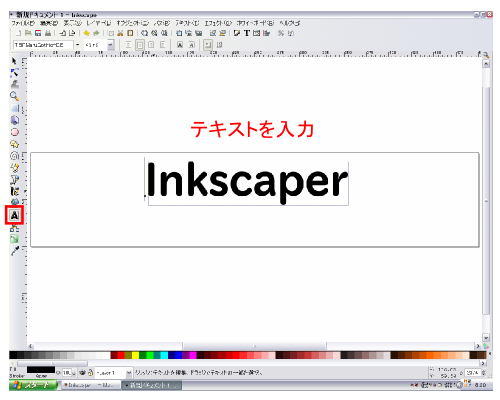
Task: Click the Windows Start button
Action: pyautogui.click(x=33, y=385)
